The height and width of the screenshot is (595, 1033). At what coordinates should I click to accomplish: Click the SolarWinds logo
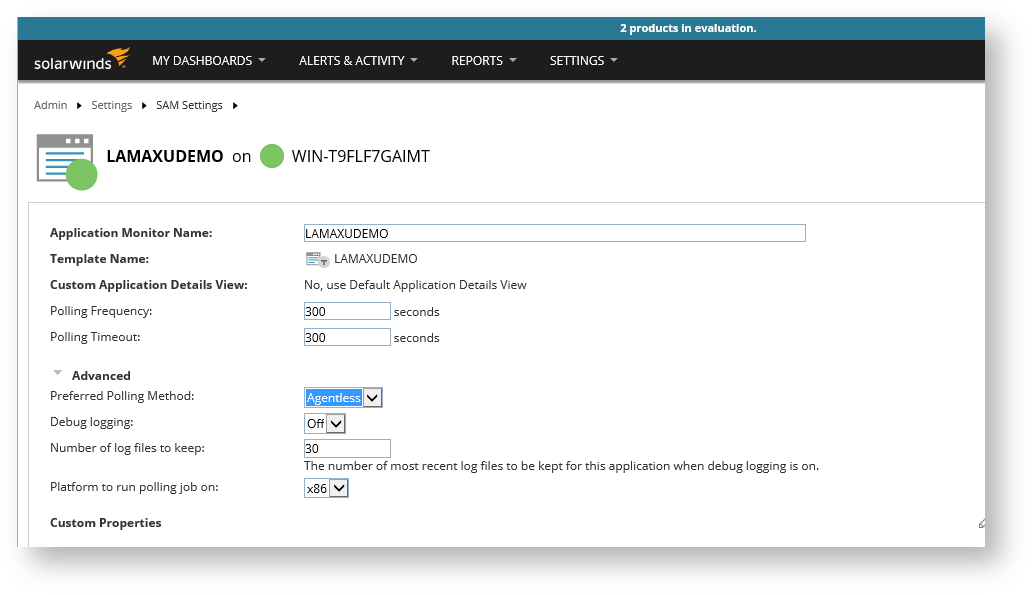[81, 60]
